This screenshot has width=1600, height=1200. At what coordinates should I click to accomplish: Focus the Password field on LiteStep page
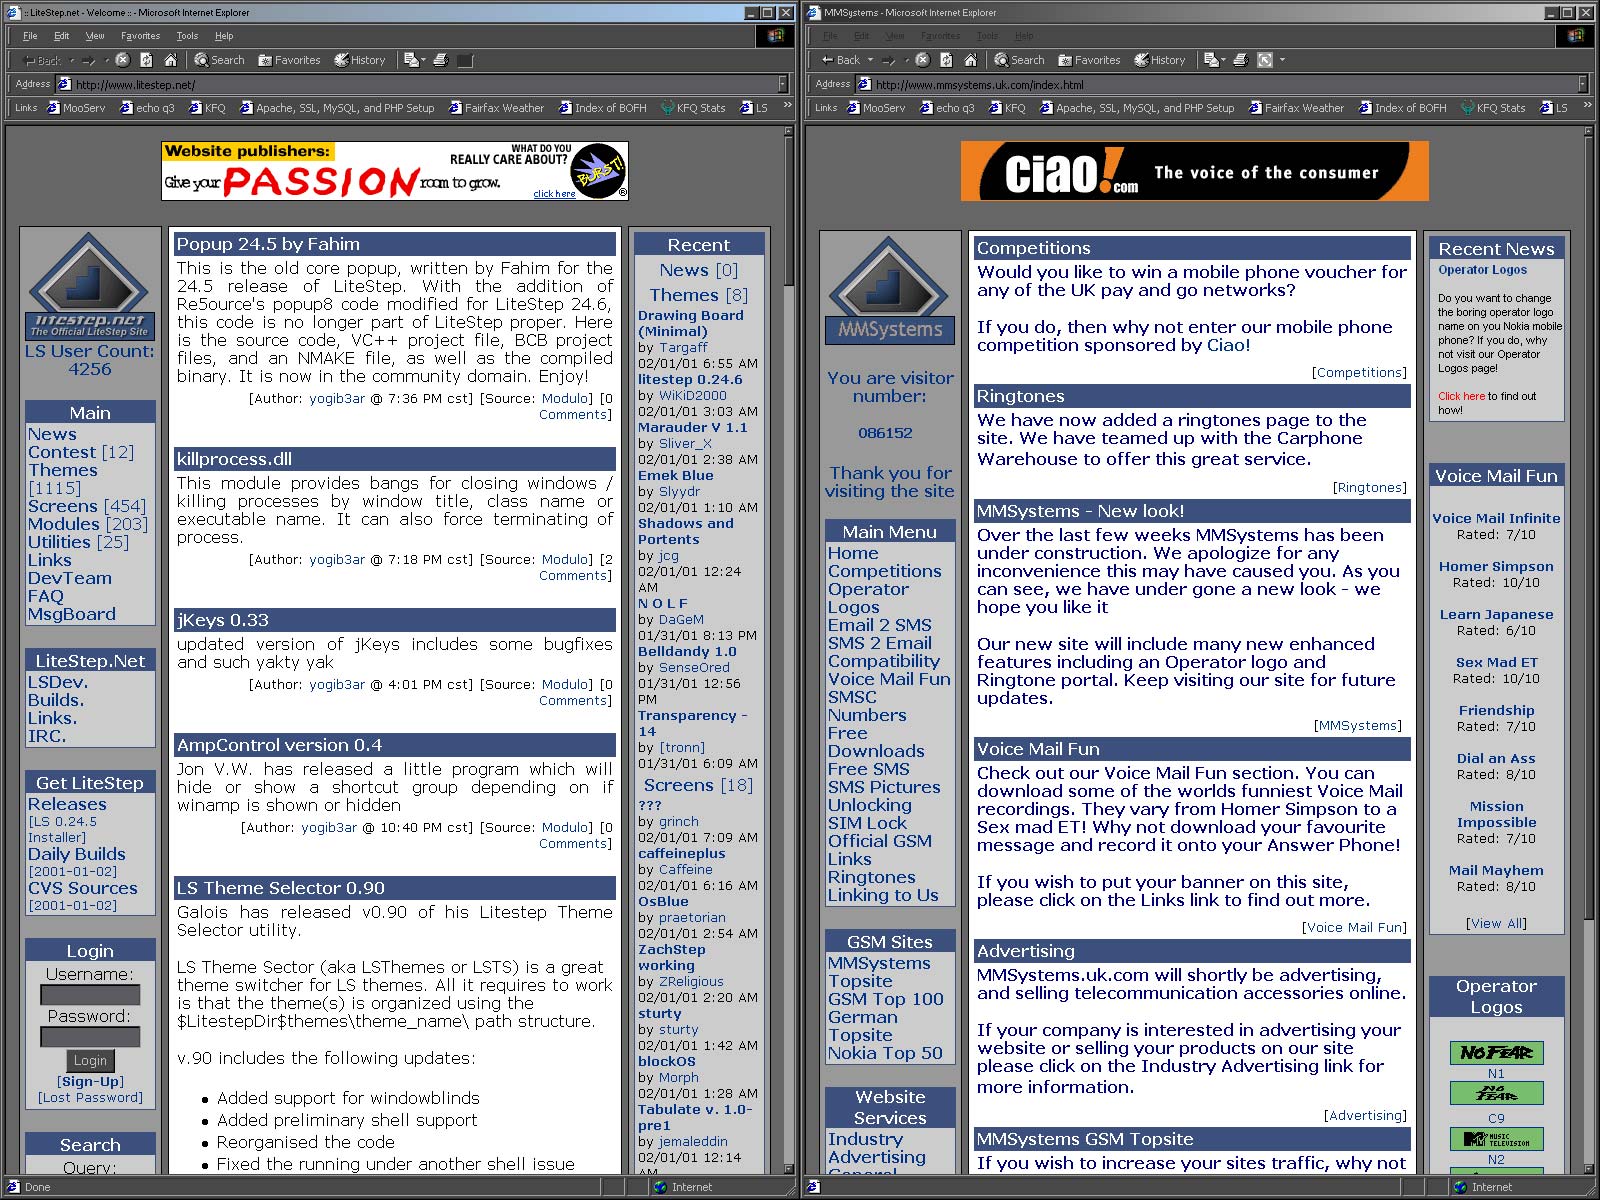tap(90, 1037)
